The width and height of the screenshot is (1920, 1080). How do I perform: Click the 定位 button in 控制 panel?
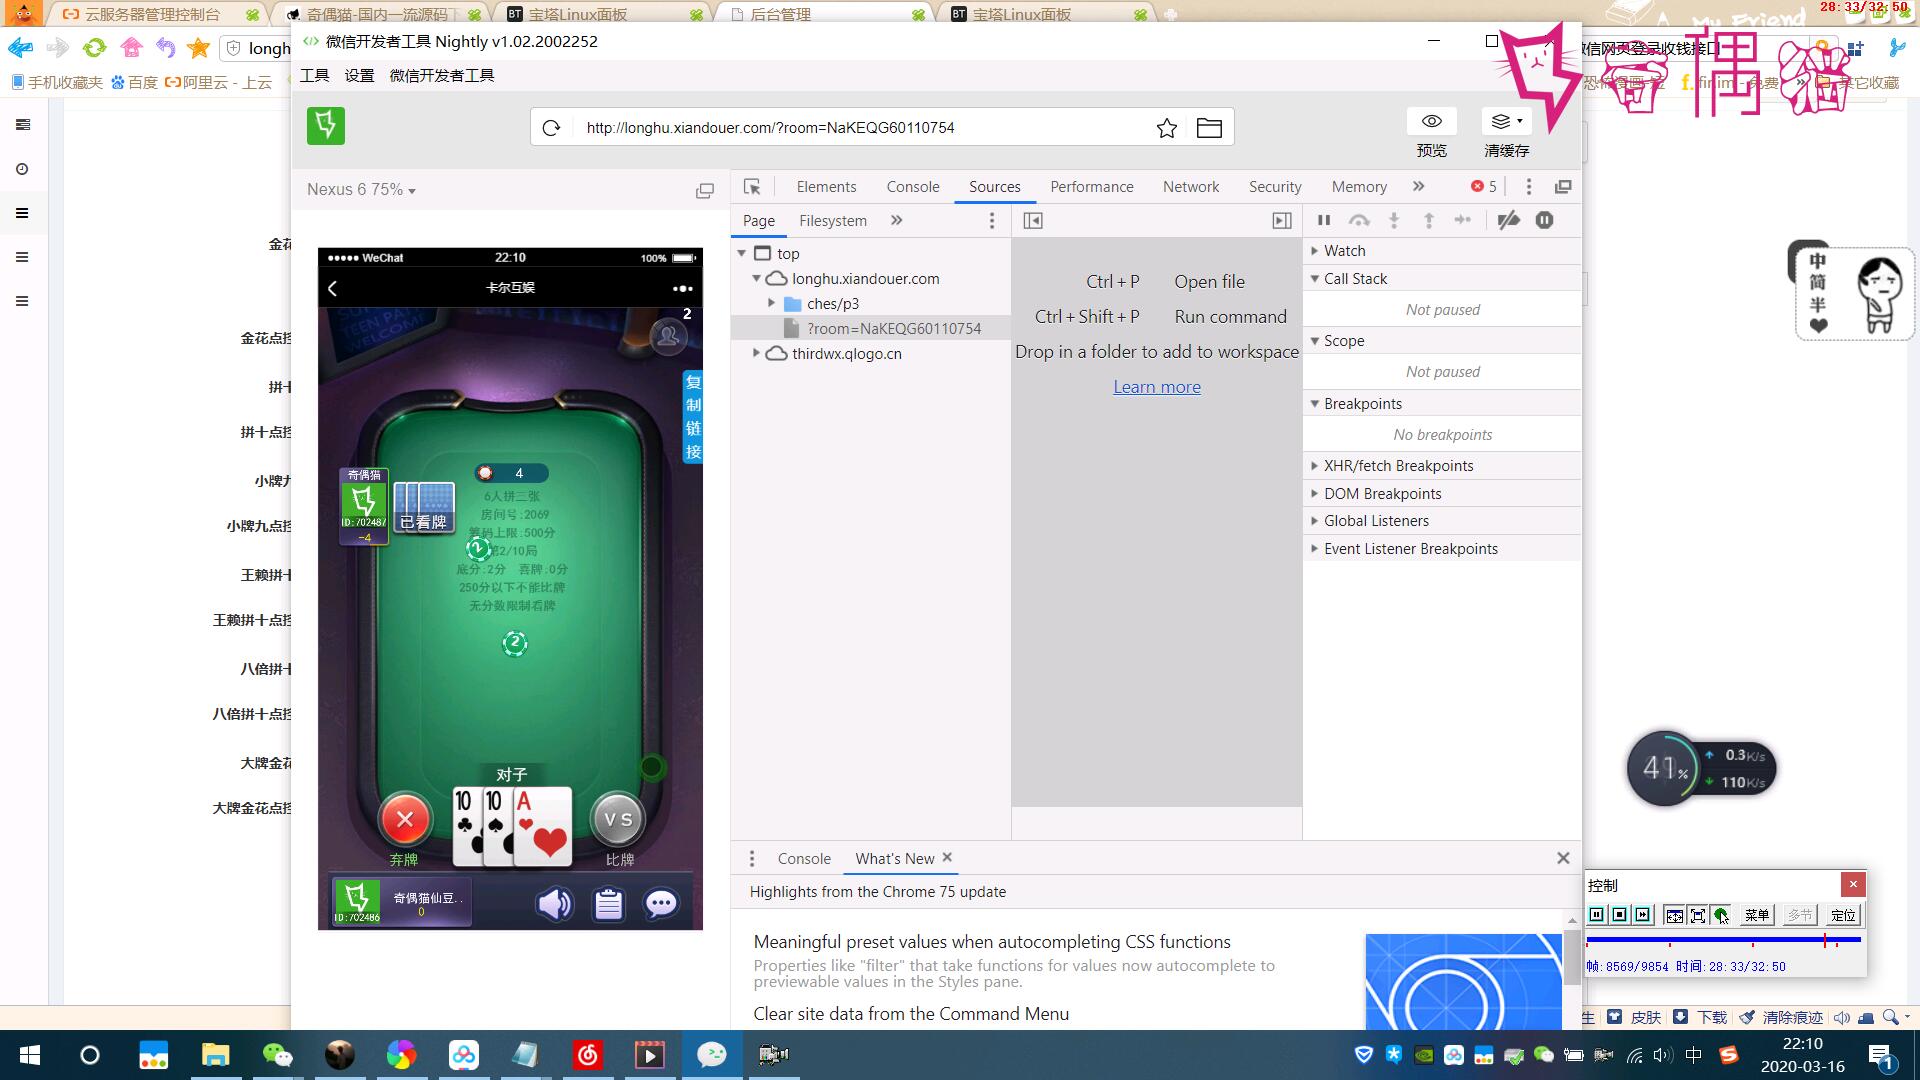(x=1843, y=915)
